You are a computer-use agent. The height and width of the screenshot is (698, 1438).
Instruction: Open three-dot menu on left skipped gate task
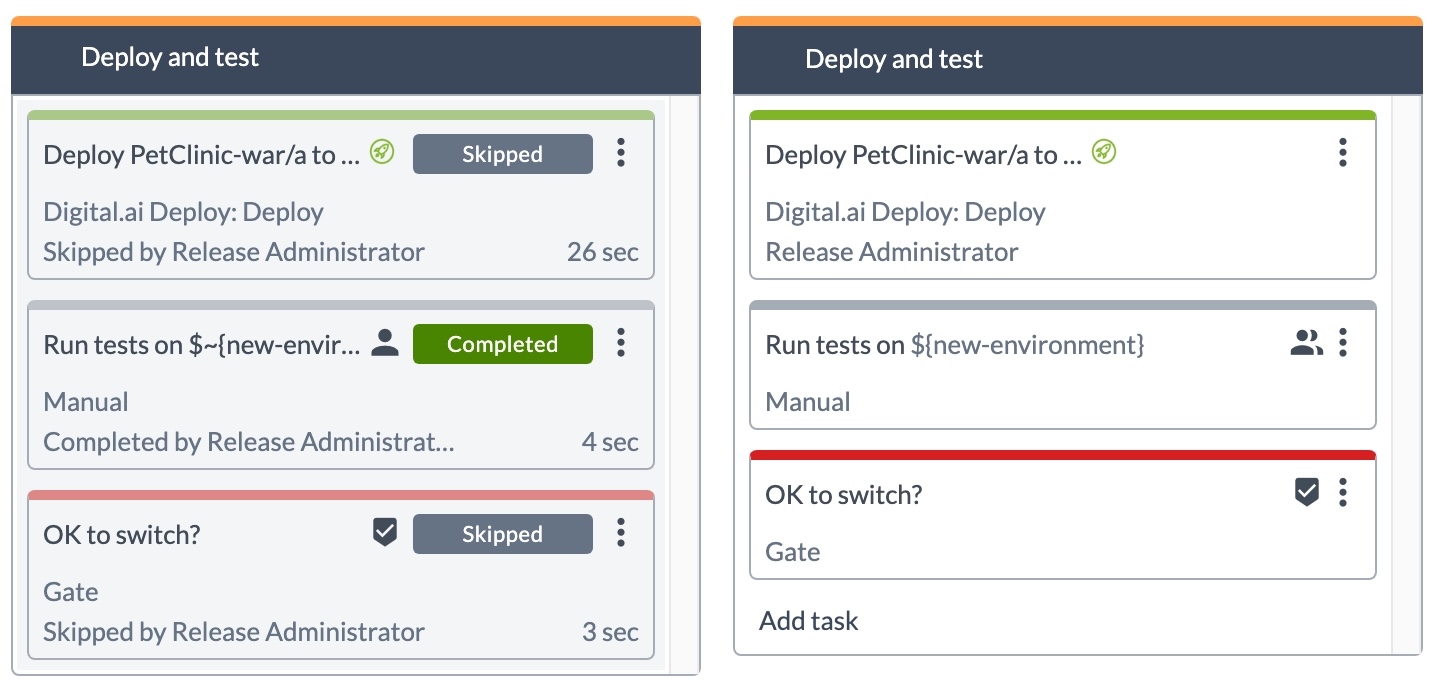coord(621,533)
